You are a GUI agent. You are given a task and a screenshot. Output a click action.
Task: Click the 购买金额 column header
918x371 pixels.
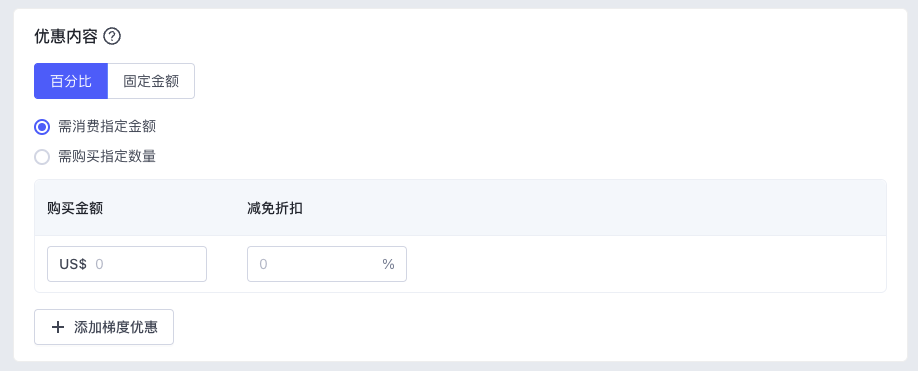(x=76, y=208)
